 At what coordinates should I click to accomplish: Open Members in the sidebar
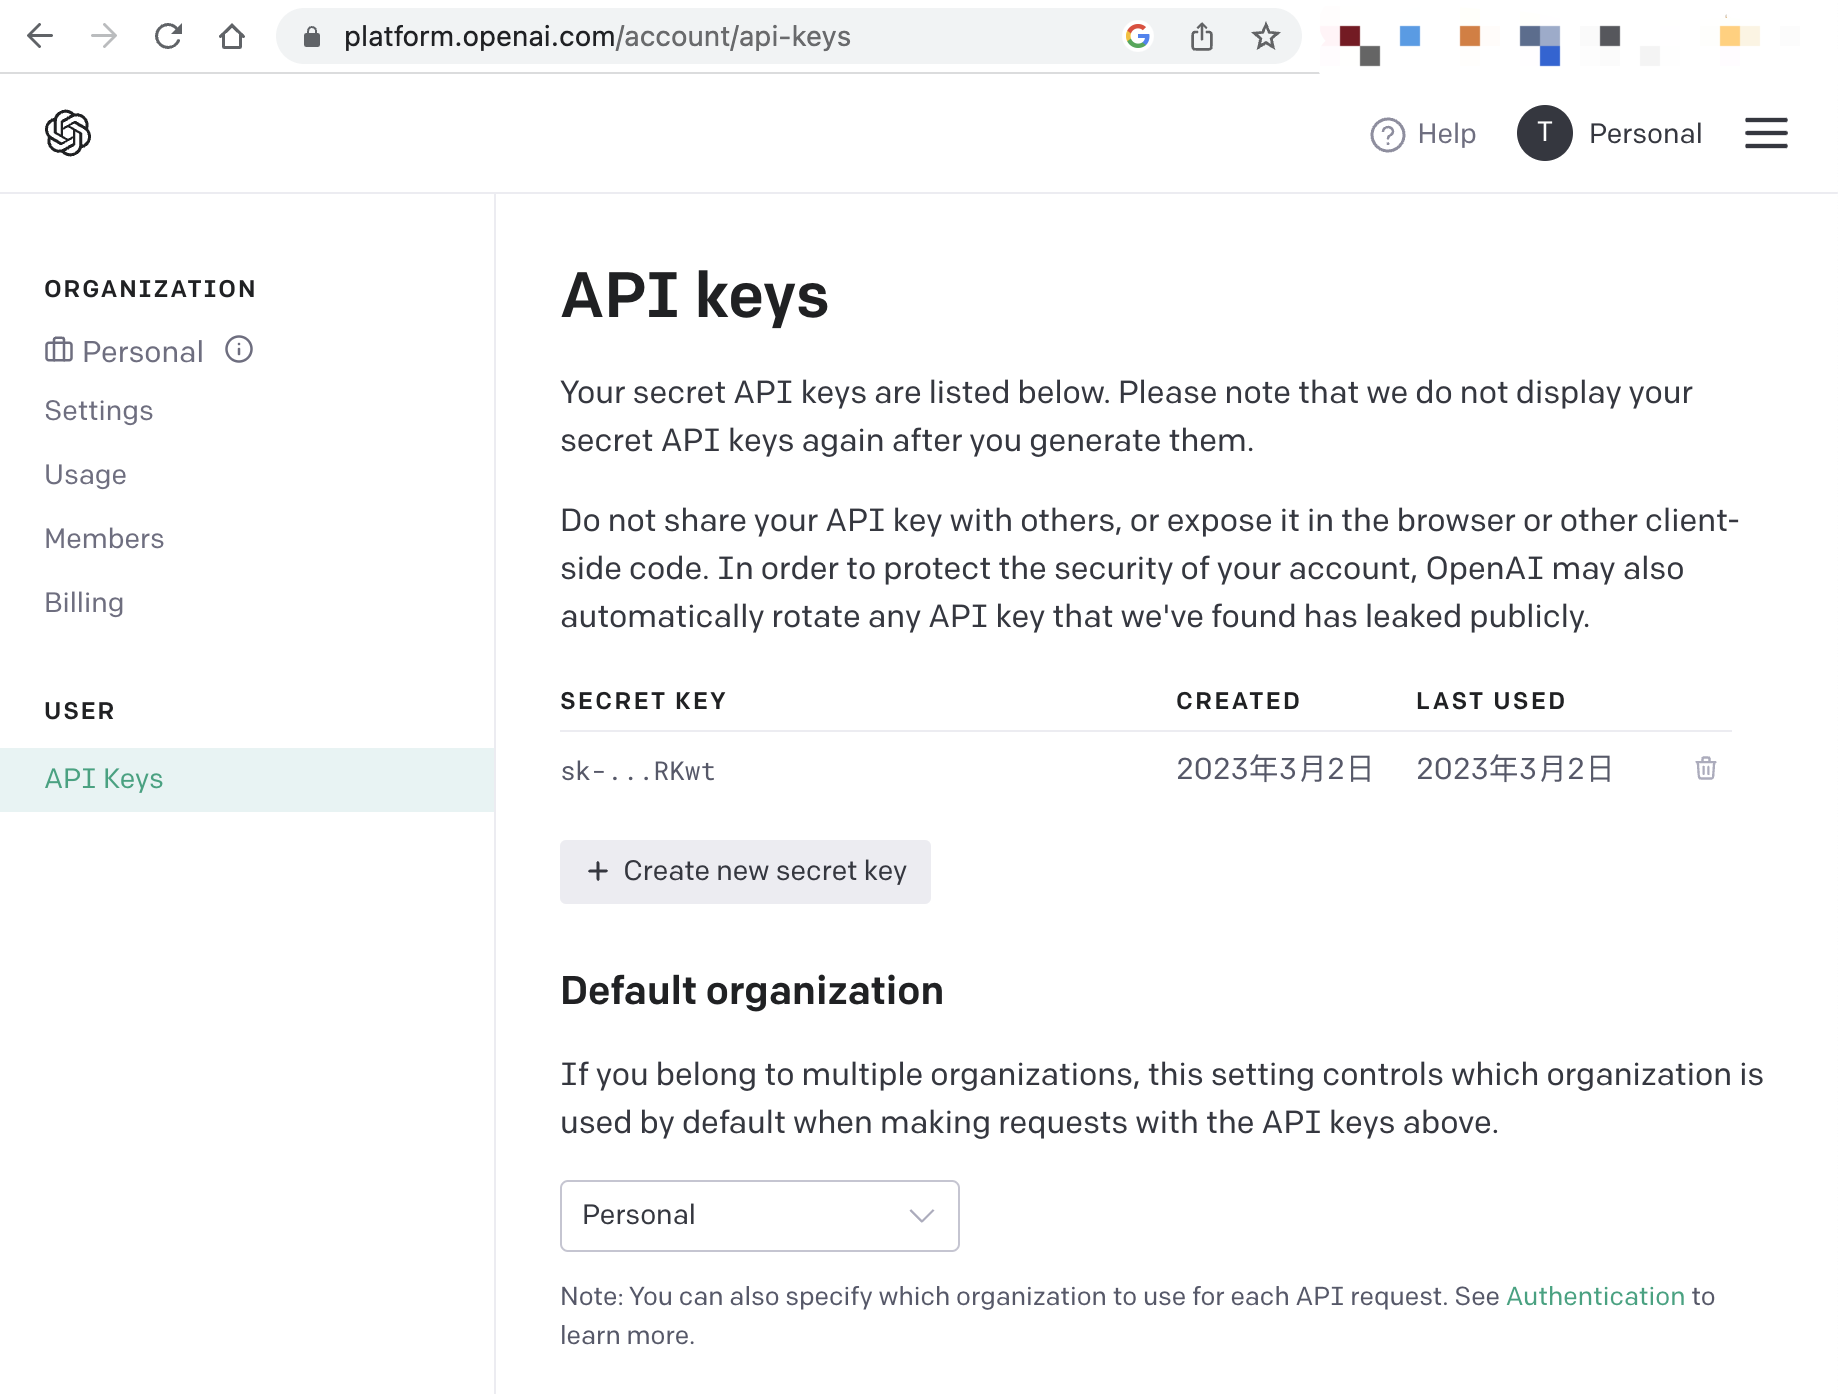coord(104,539)
